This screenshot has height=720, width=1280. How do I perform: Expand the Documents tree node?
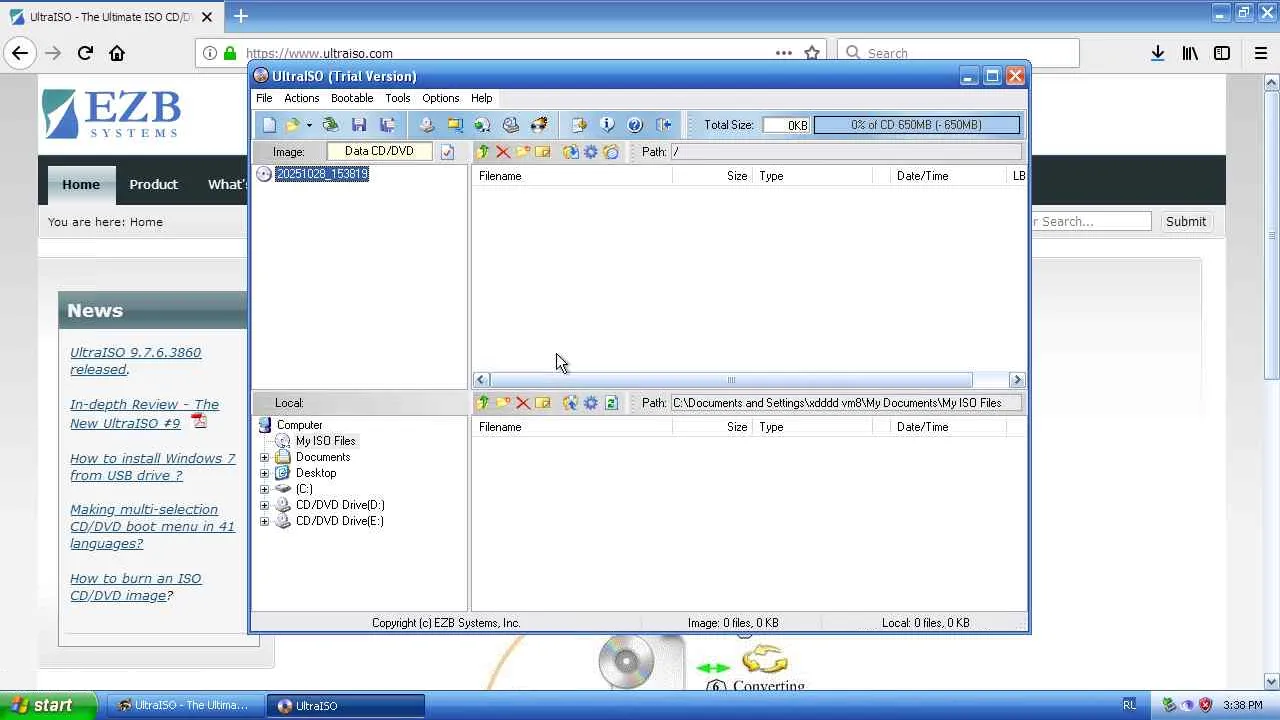(x=264, y=457)
